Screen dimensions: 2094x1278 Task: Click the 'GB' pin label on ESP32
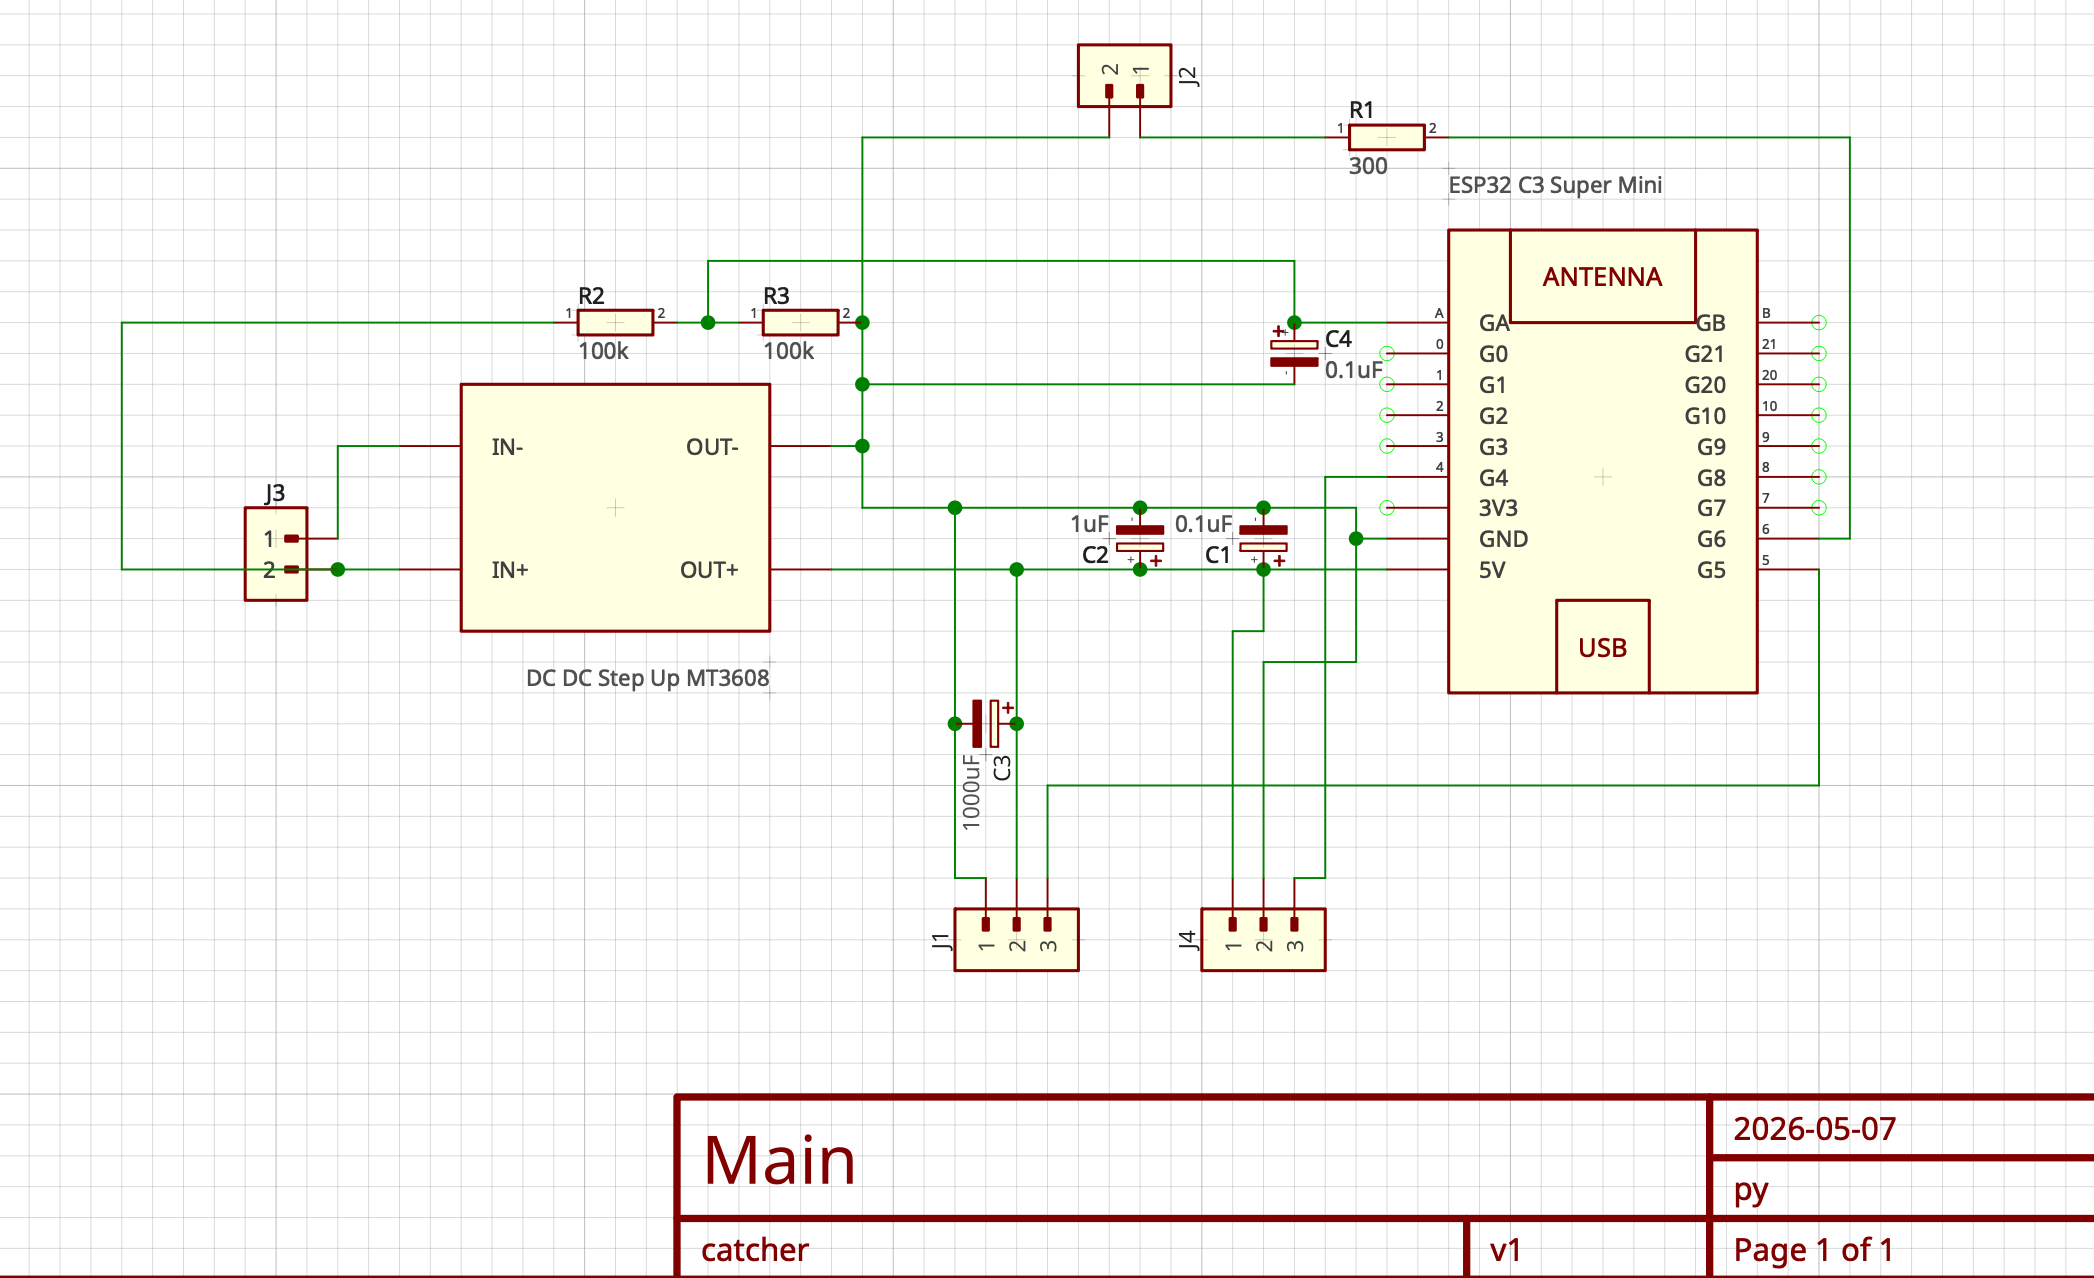(1711, 323)
